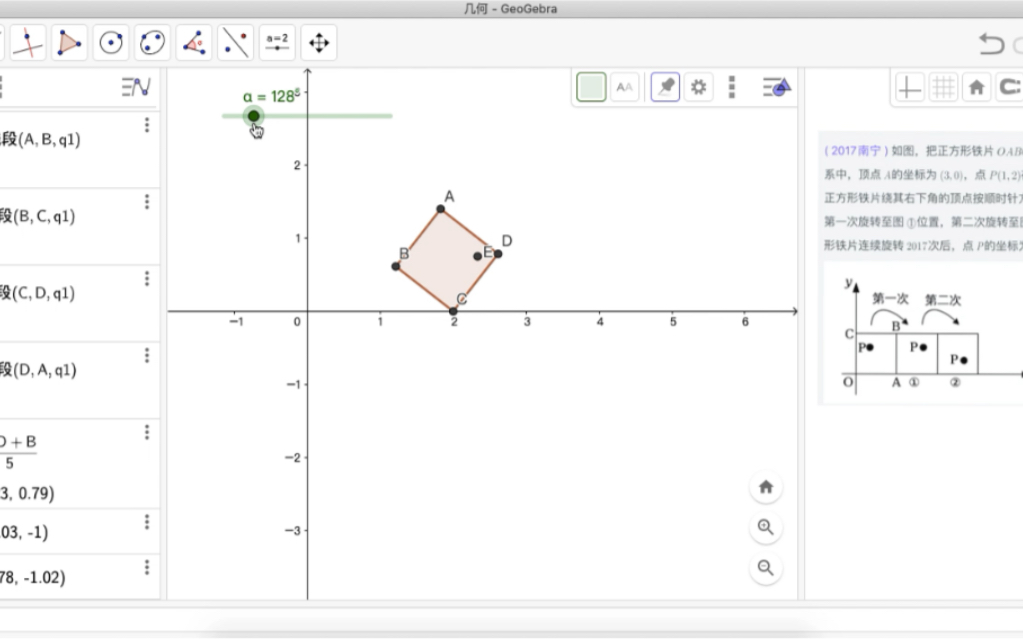Open options menu for segment(B, C, q1) row
Image resolution: width=1023 pixels, height=639 pixels.
point(147,202)
